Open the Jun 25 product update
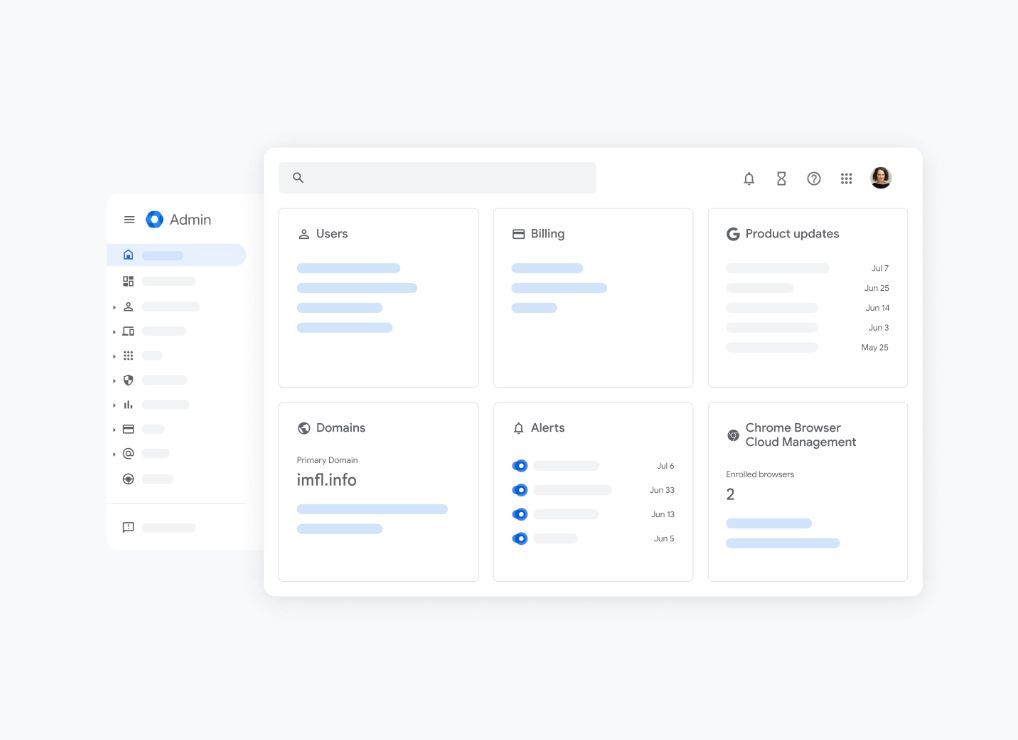This screenshot has width=1018, height=740. click(x=807, y=288)
